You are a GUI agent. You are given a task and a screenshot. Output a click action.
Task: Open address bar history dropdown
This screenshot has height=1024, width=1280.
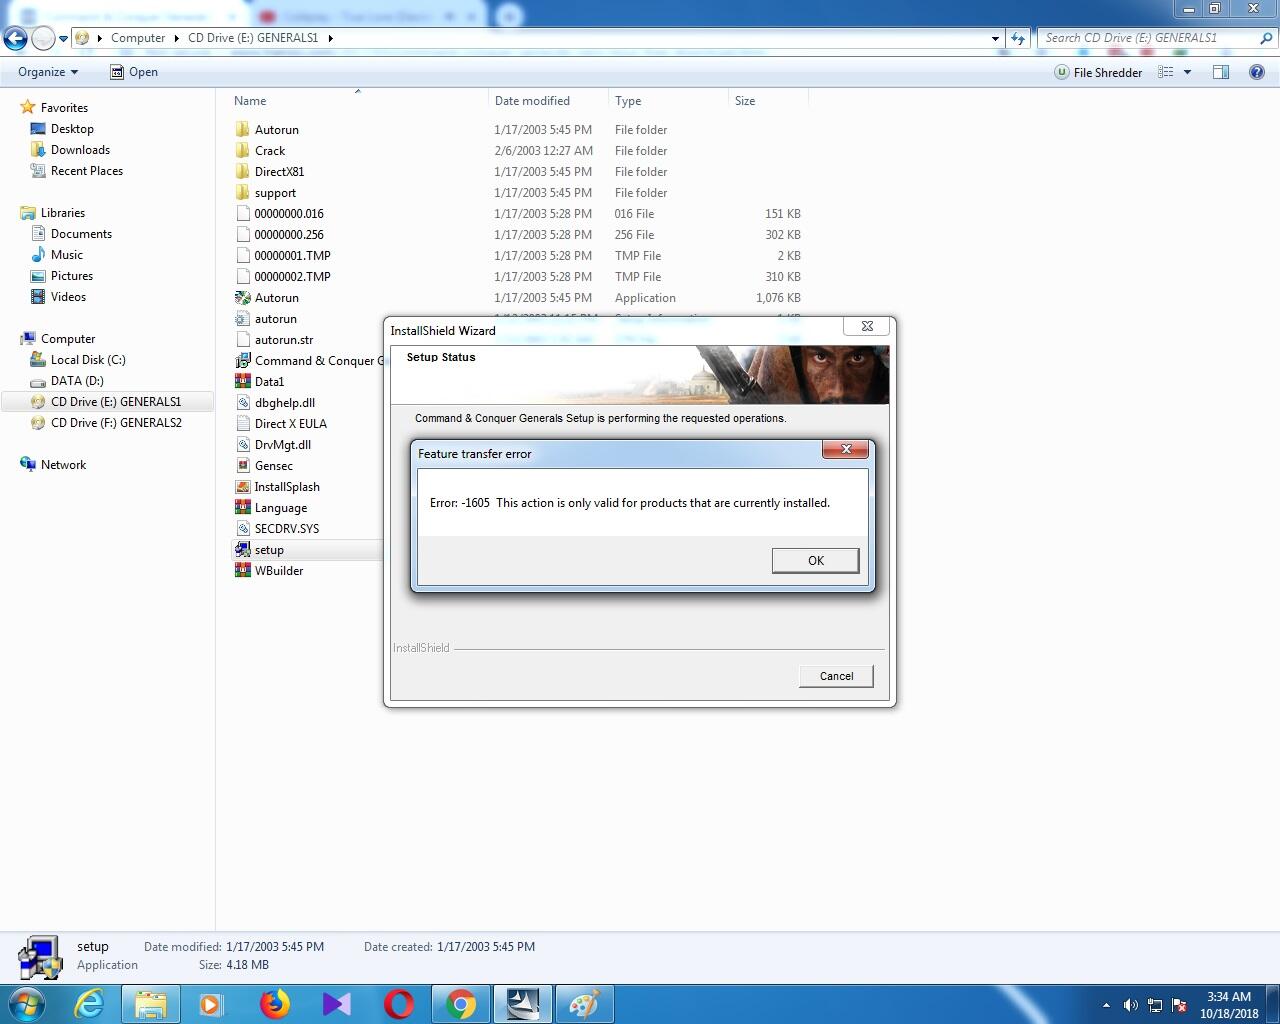coord(995,38)
